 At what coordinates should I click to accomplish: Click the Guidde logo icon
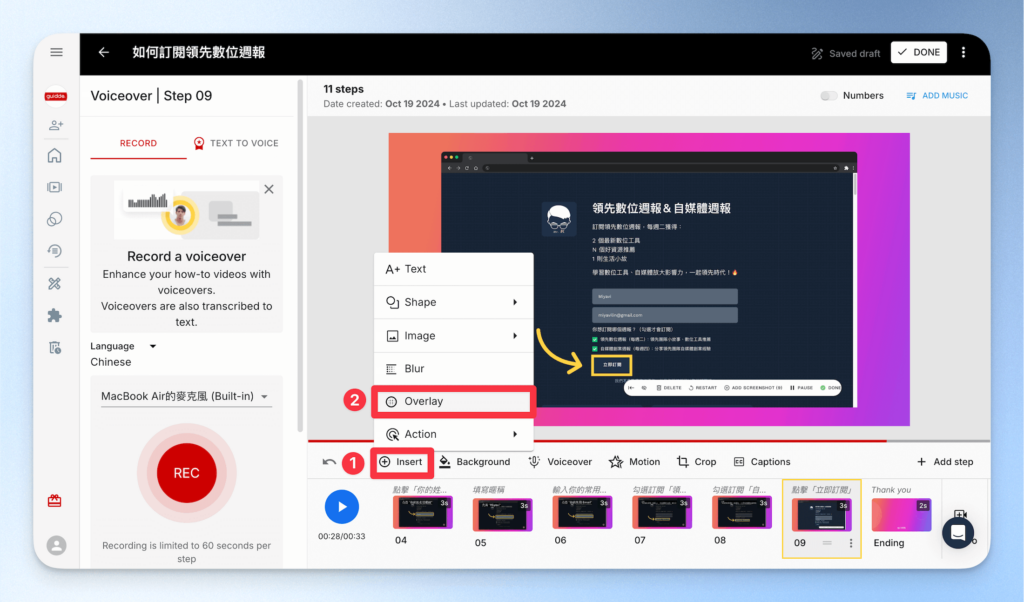[x=56, y=96]
